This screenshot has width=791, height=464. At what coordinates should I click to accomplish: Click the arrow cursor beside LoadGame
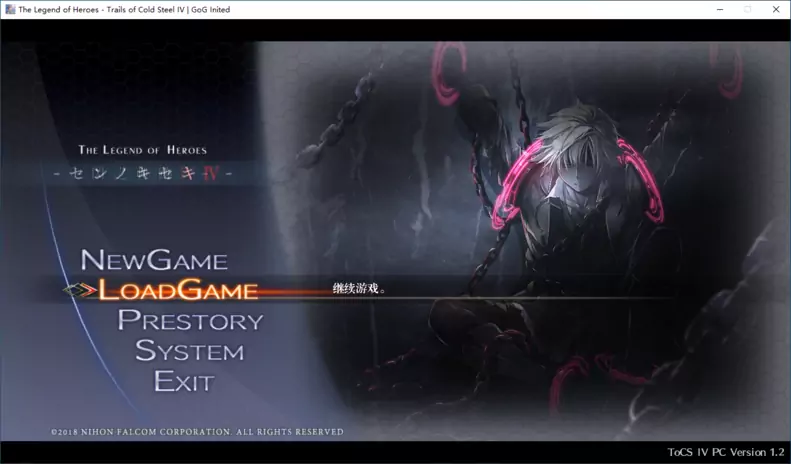tap(80, 290)
